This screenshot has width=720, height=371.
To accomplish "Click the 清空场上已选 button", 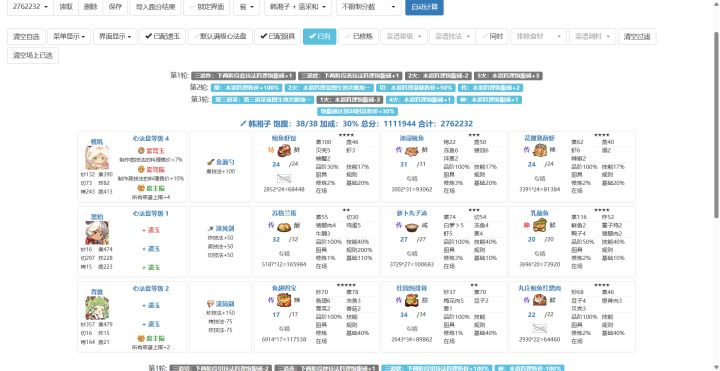I will 33,56.
